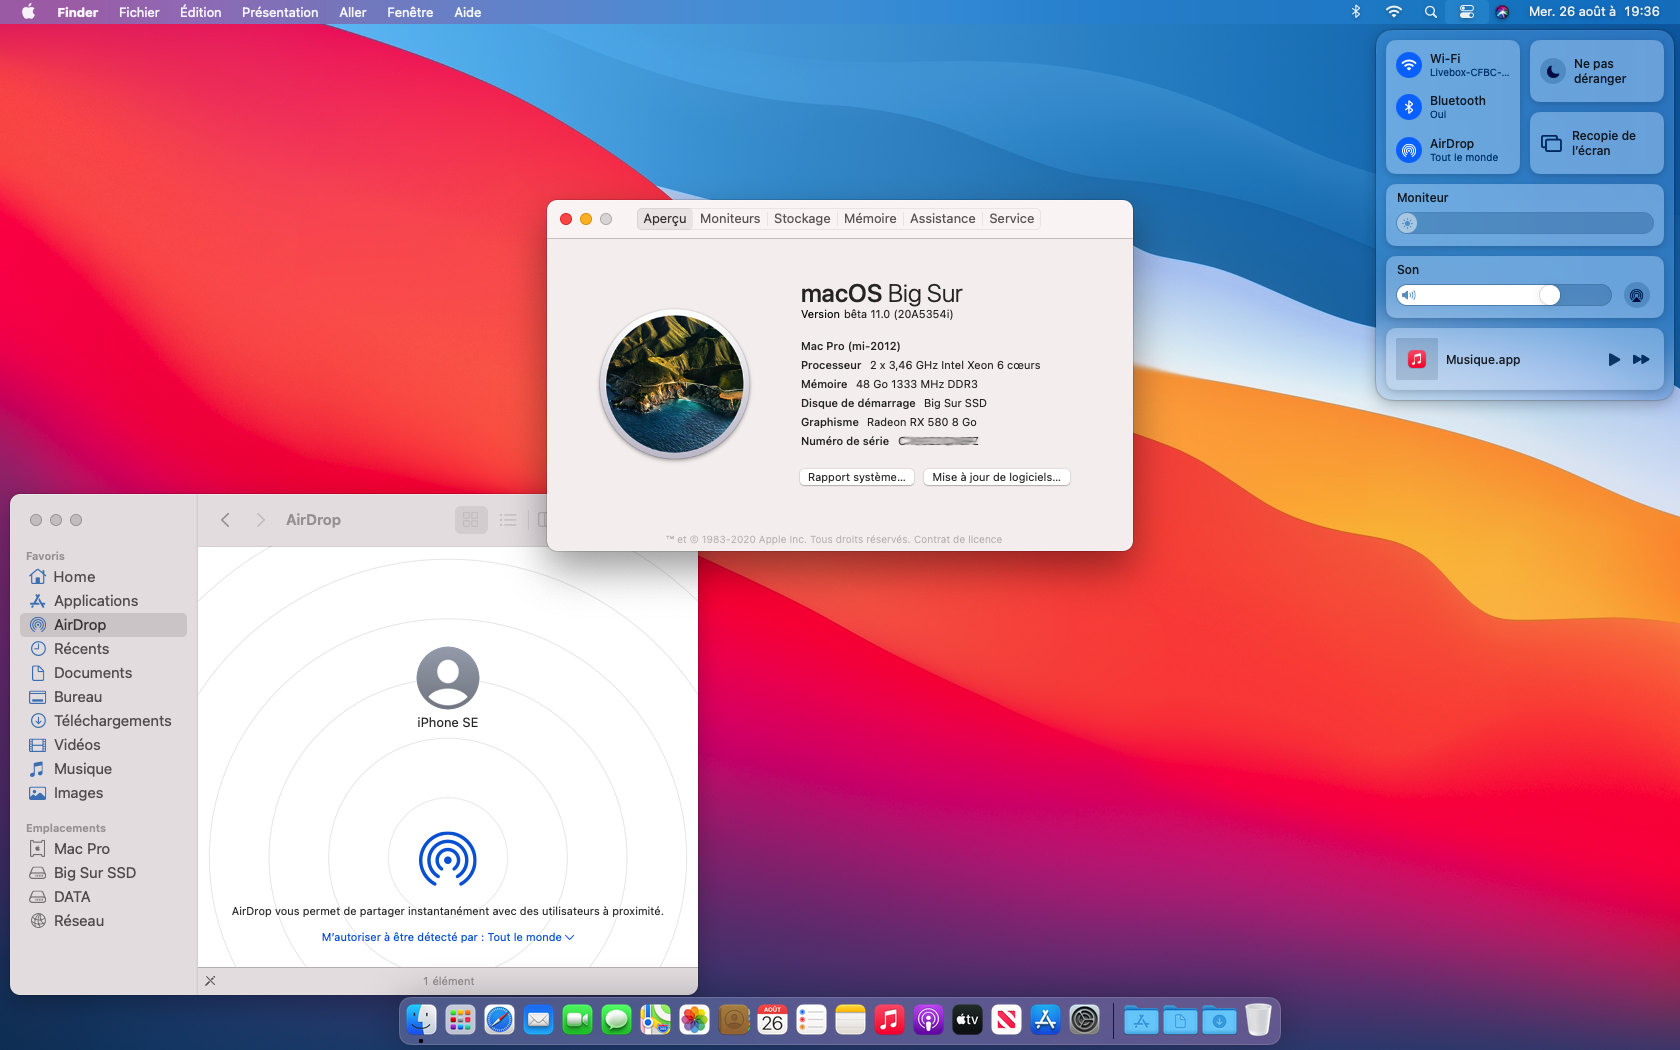Play Musique.app from Control Center
Image resolution: width=1680 pixels, height=1050 pixels.
(x=1613, y=360)
